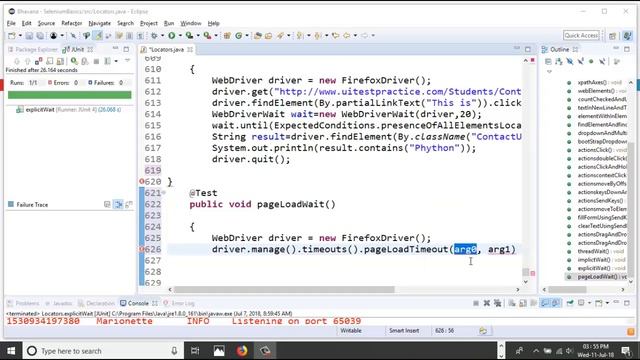Open the Refactor menu
Screen dimensions: 640x360
tap(71, 23)
